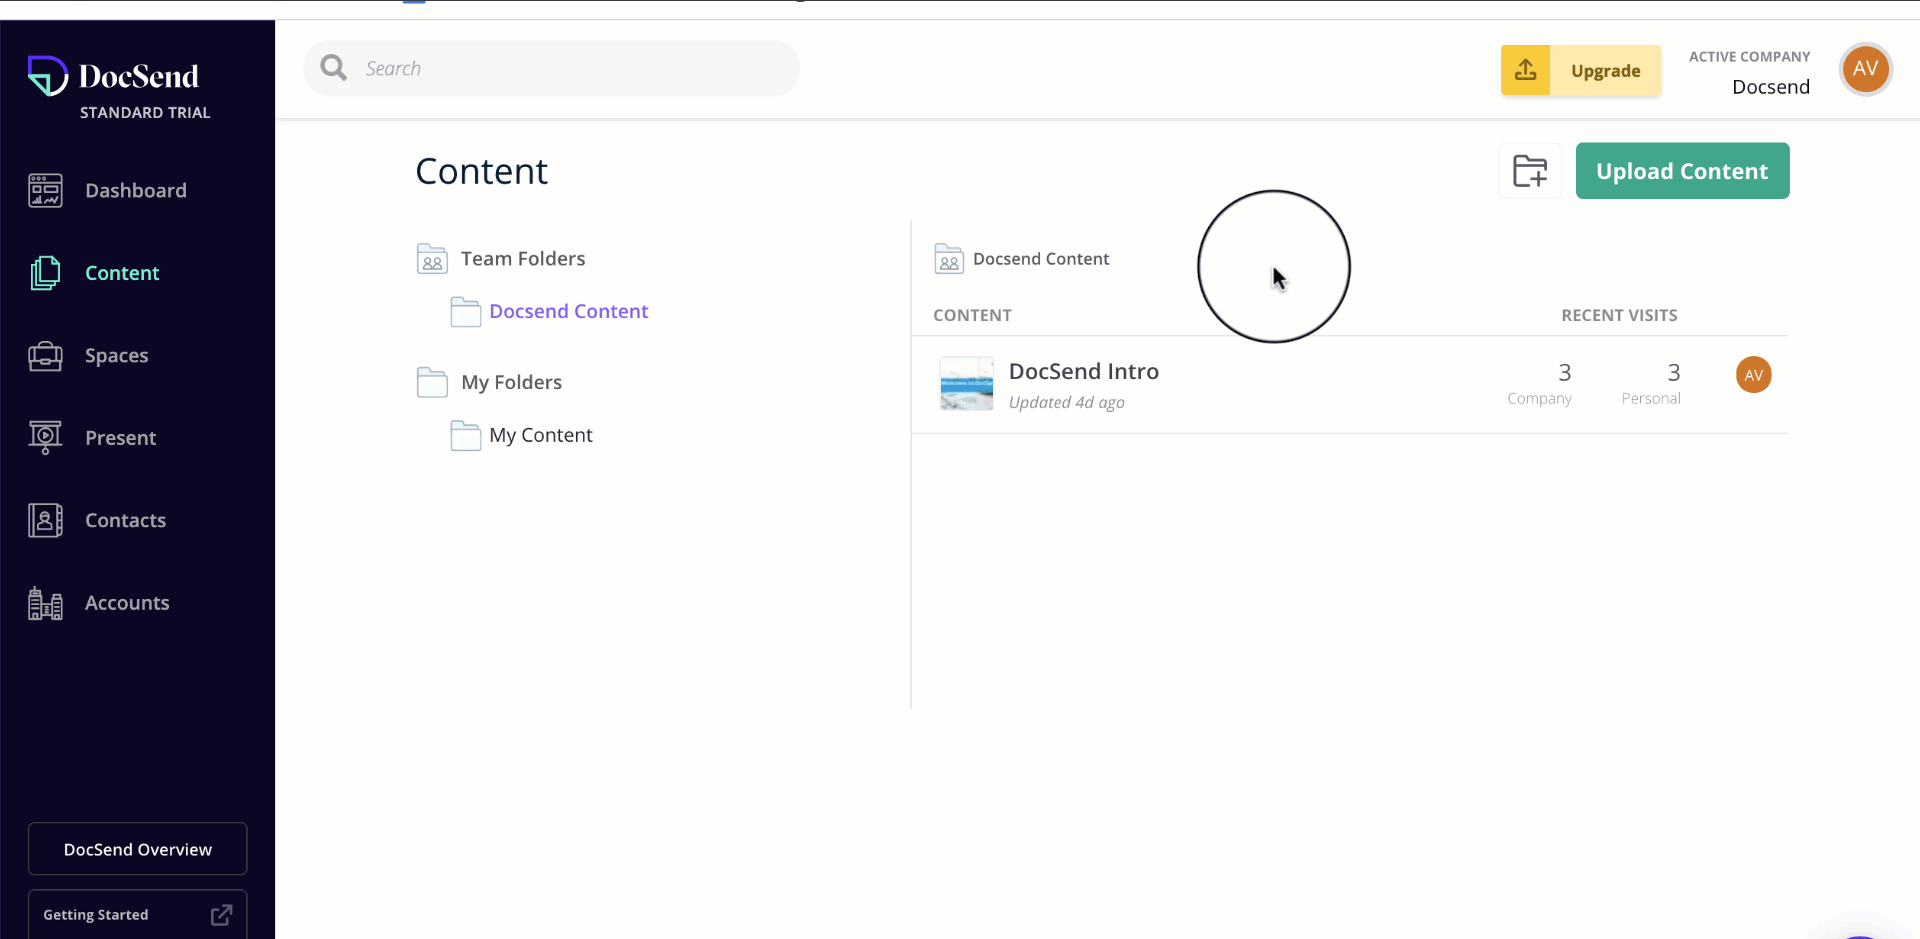
Task: Click the CONTENT column header
Action: point(972,315)
